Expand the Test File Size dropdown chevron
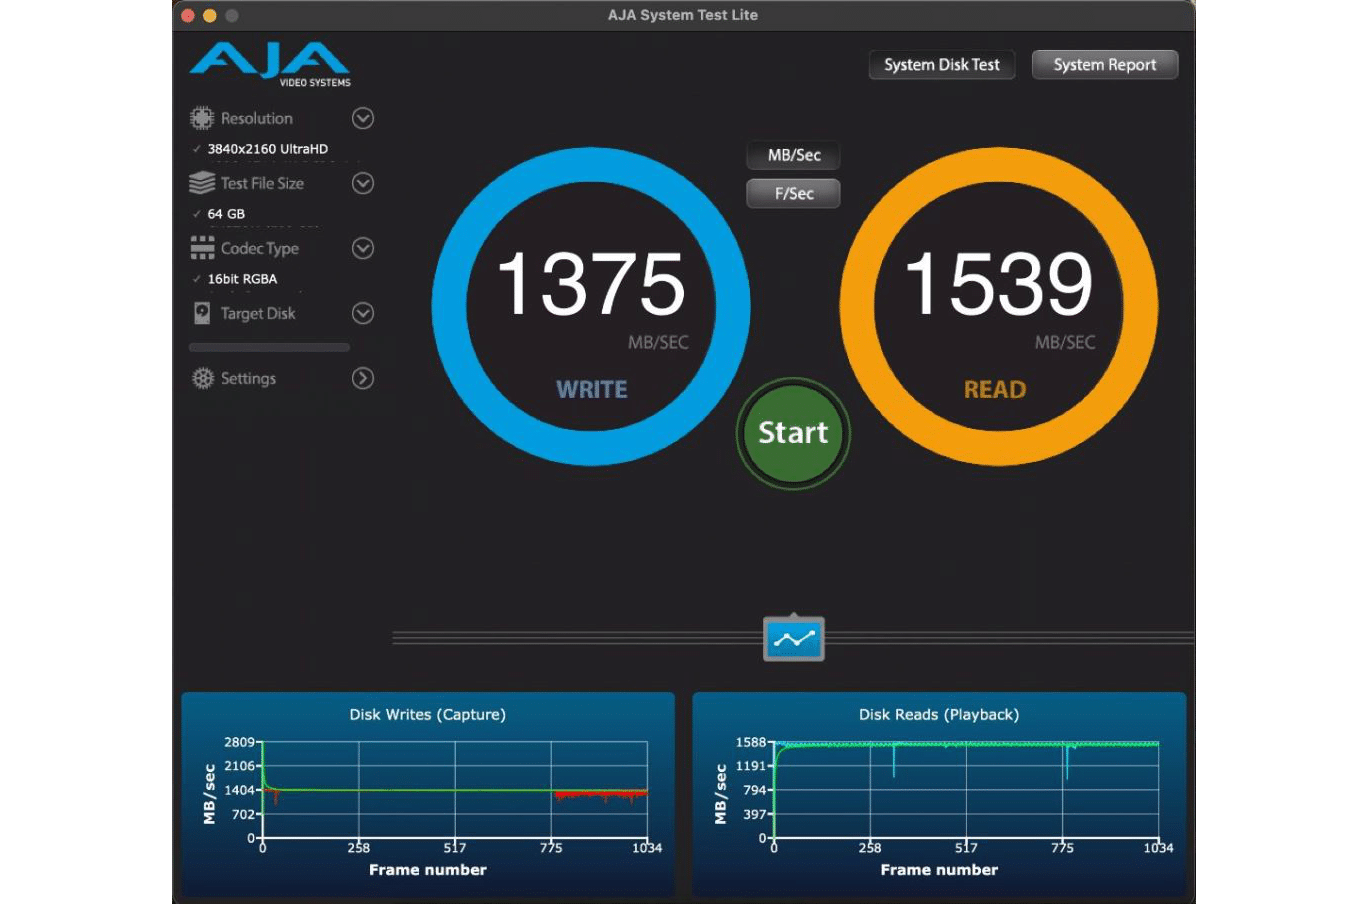The image size is (1368, 904). point(363,183)
